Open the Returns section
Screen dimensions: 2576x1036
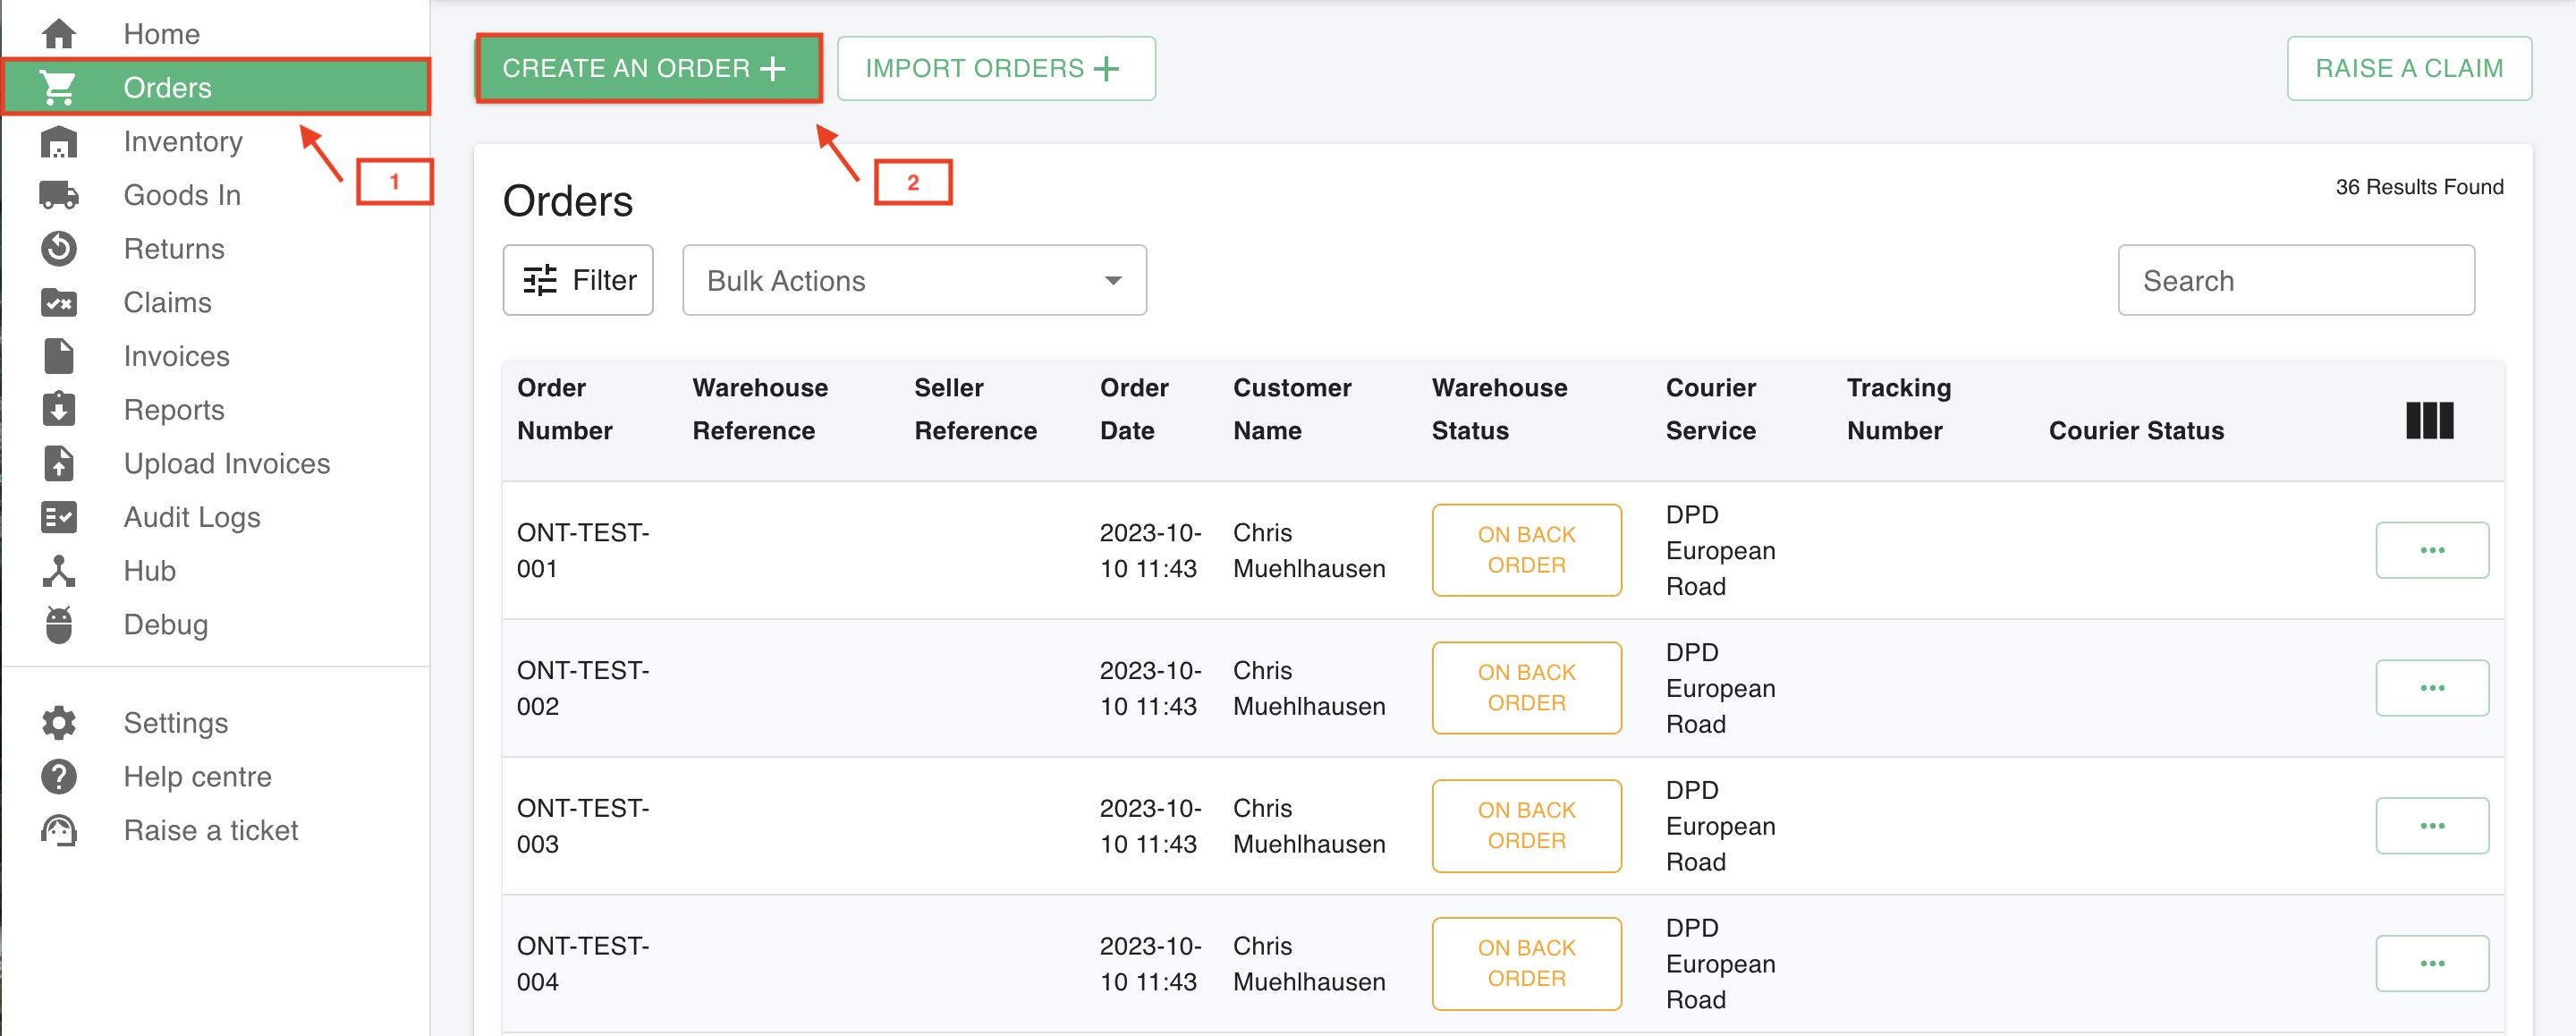coord(216,249)
